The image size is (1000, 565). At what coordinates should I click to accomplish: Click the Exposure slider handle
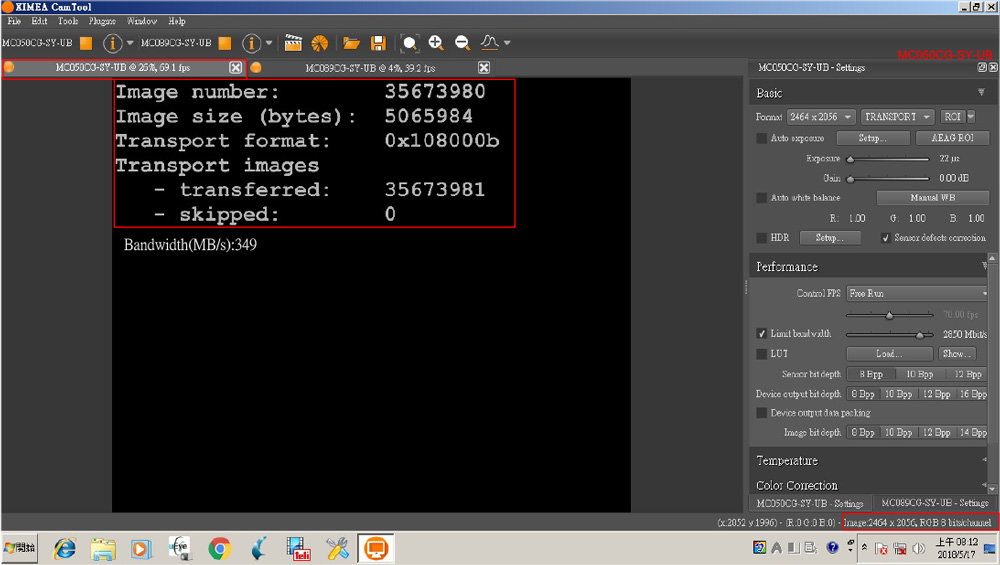click(x=850, y=159)
